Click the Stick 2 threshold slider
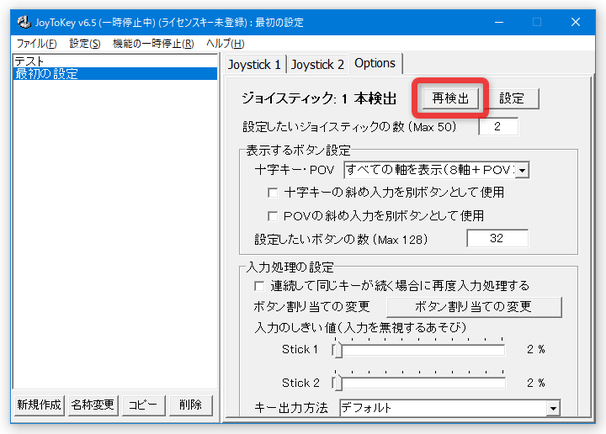This screenshot has width=606, height=434. [418, 383]
